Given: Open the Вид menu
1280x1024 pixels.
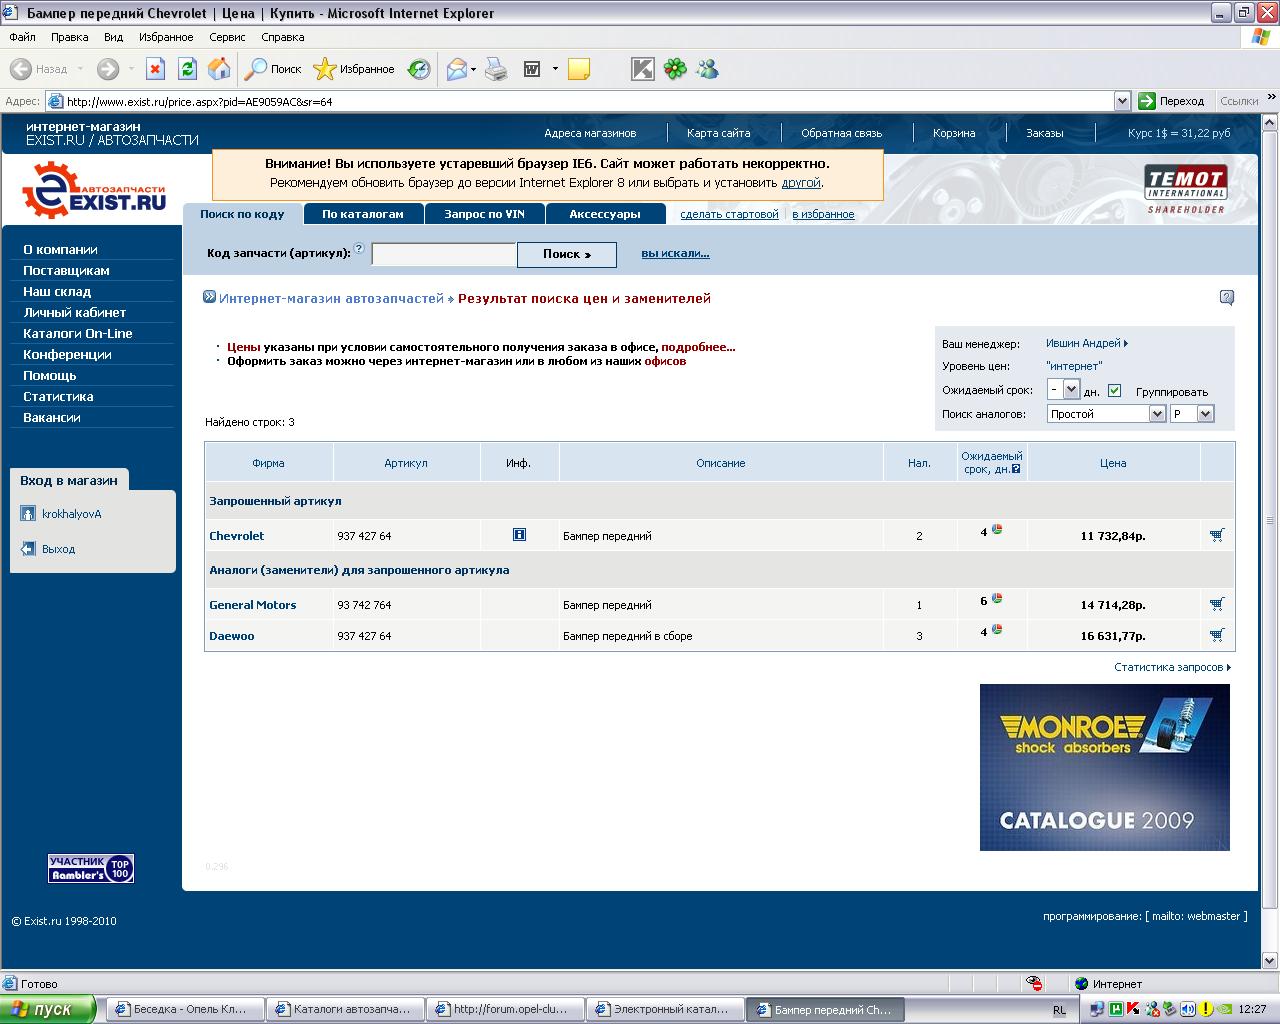Looking at the screenshot, I should tap(113, 37).
